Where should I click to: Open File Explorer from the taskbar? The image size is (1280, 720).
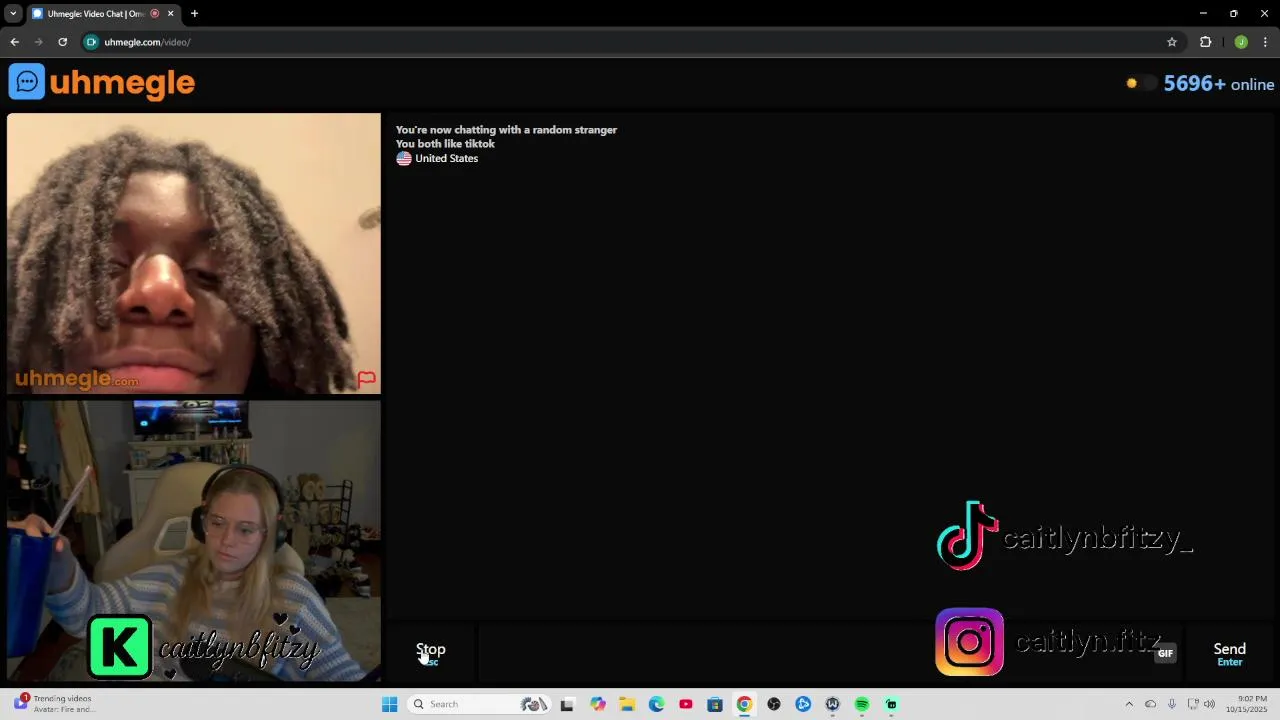(627, 704)
